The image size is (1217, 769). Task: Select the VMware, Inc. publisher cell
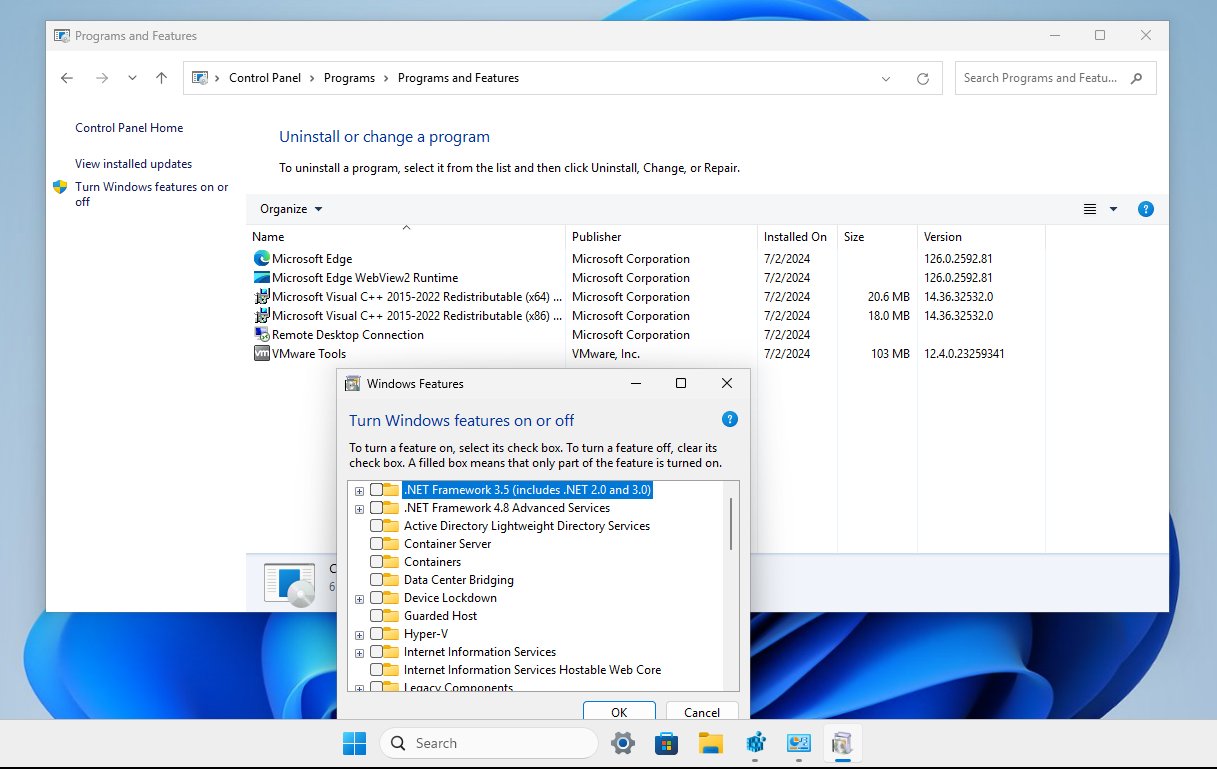[x=606, y=353]
